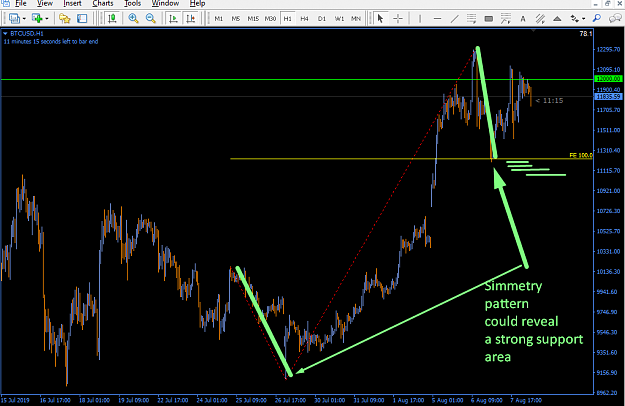Select the Rectangle shape tool

click(x=489, y=18)
